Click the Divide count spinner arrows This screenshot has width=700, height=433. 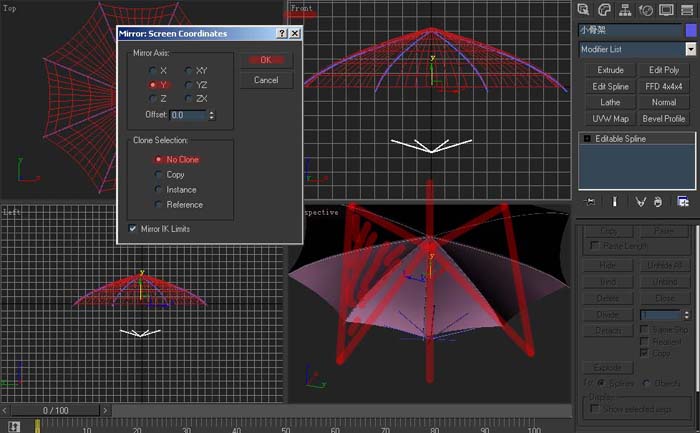[686, 315]
